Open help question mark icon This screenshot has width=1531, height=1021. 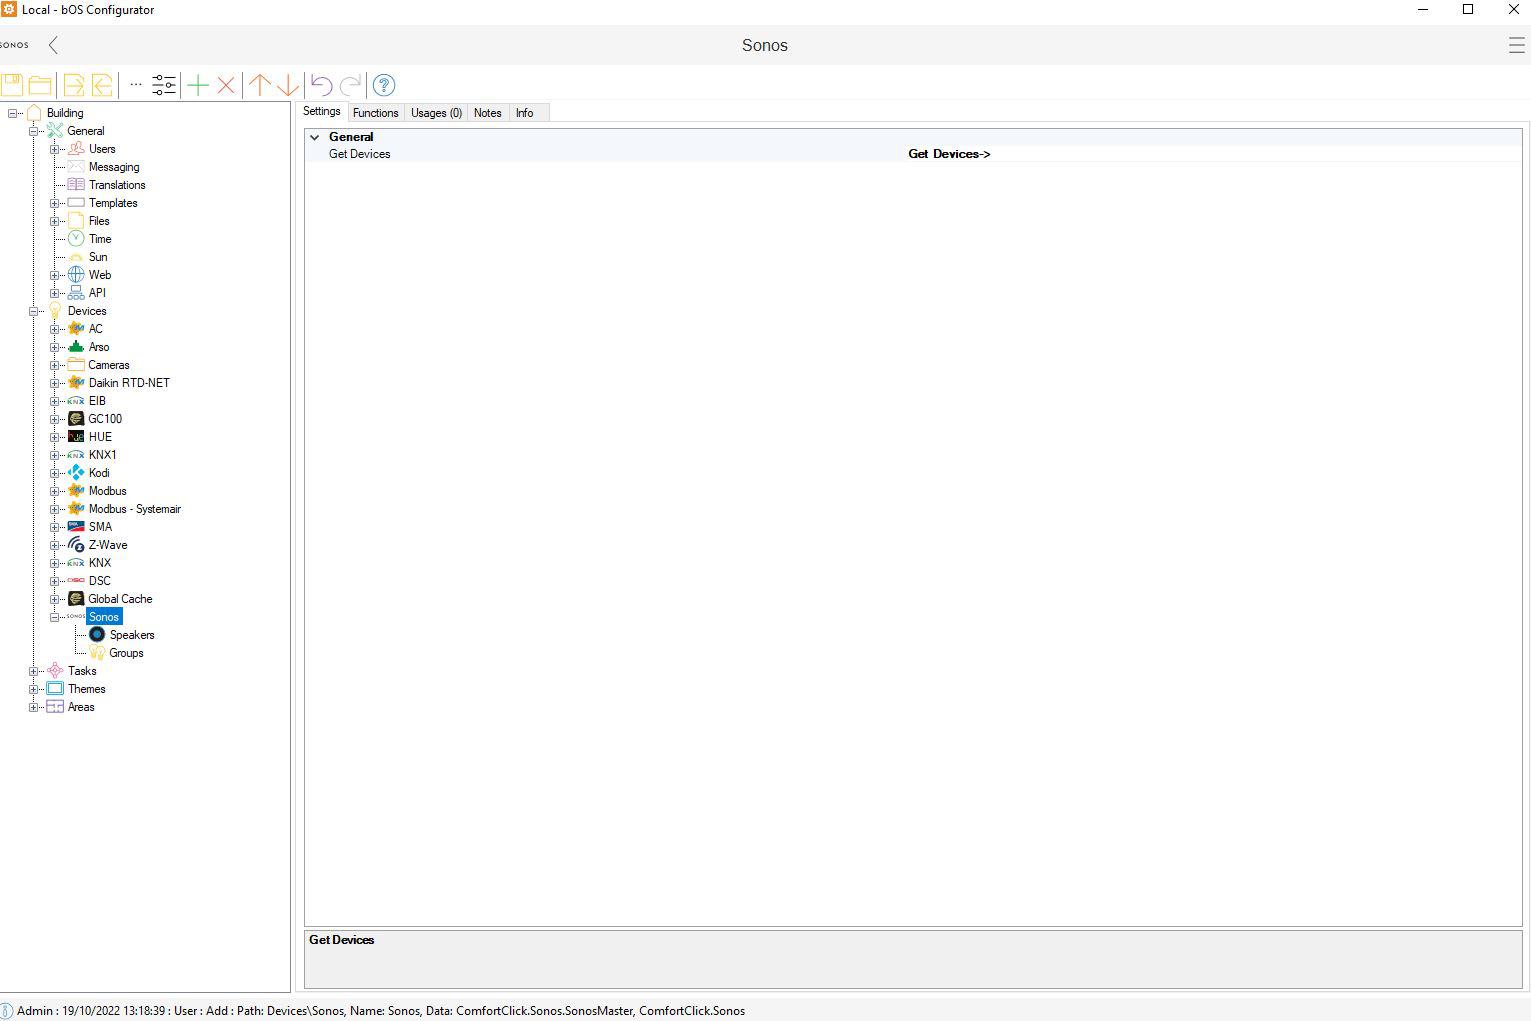(x=384, y=85)
